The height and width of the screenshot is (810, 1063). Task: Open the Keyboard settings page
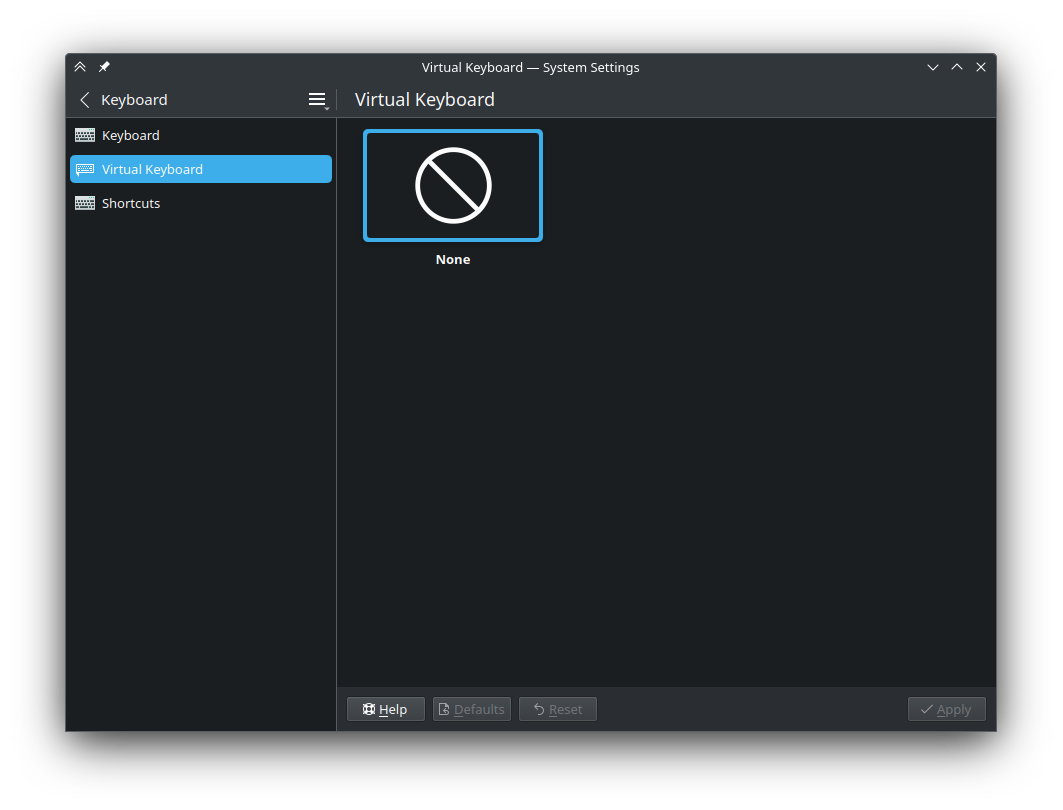click(131, 135)
